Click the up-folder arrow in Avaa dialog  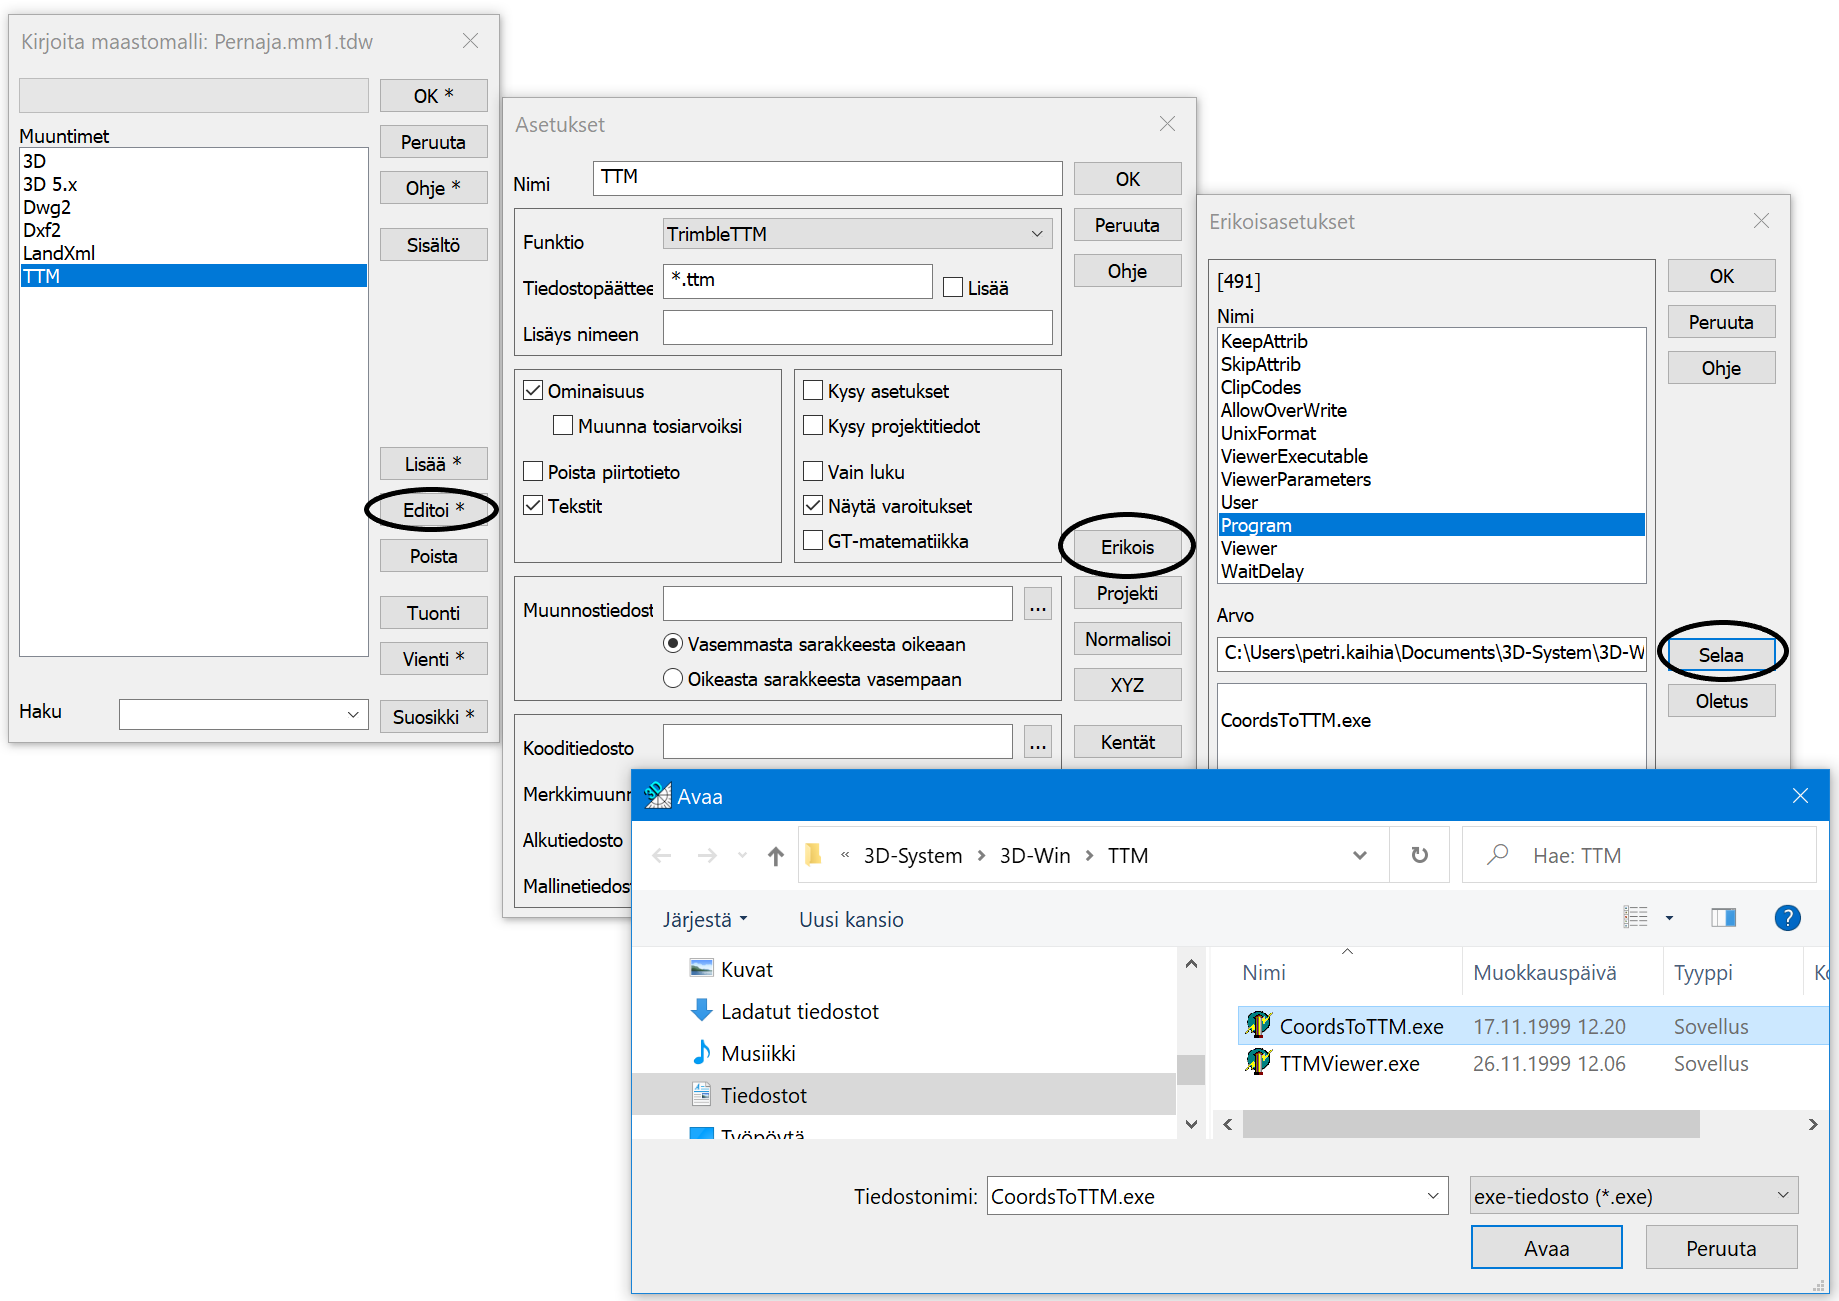(775, 856)
